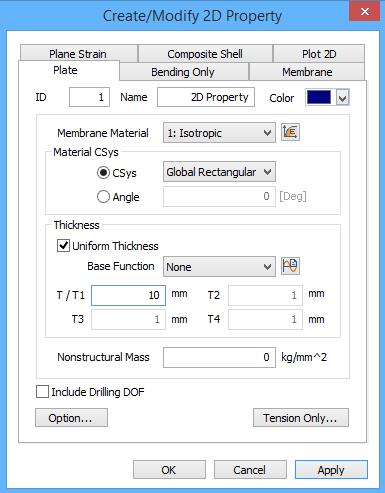Click the Nonstructural Mass field
Viewport: 385px width, 493px height.
[x=219, y=357]
